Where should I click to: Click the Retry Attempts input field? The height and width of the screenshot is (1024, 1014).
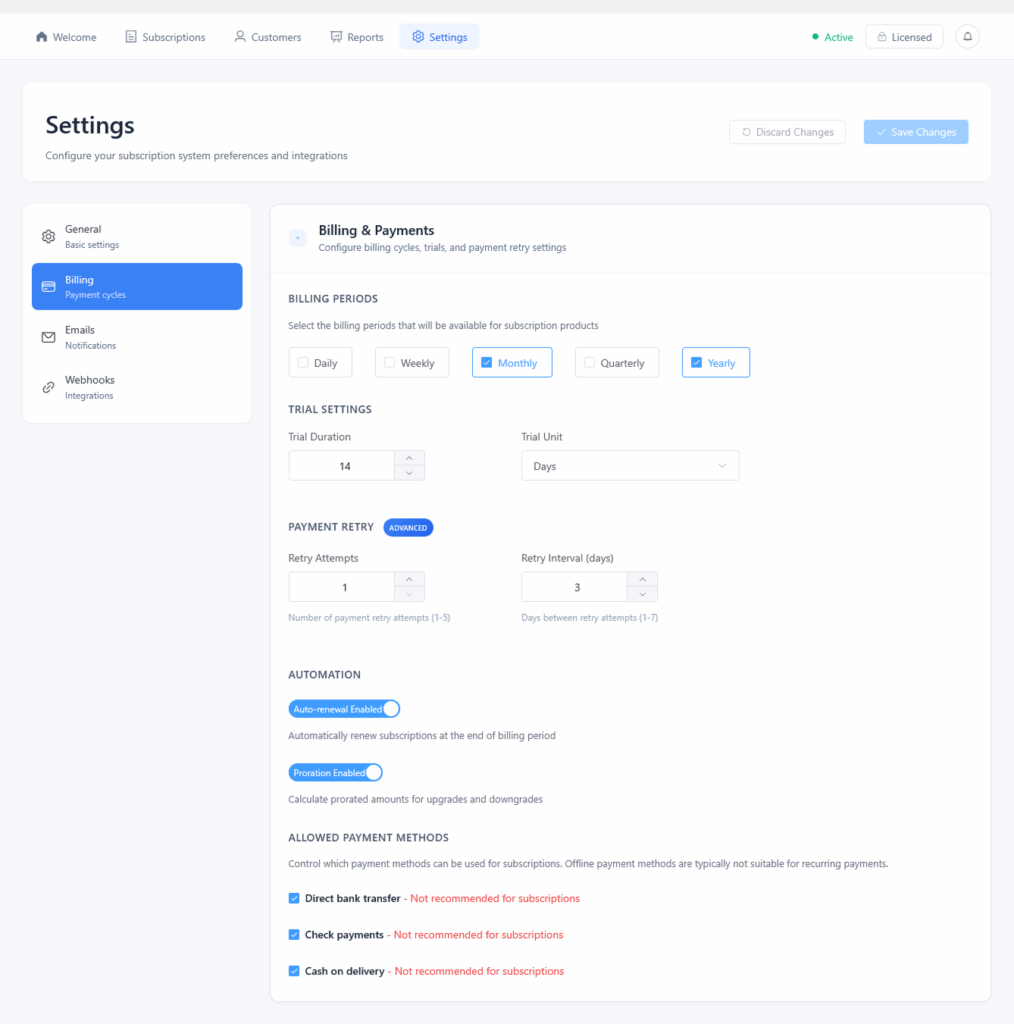343,587
